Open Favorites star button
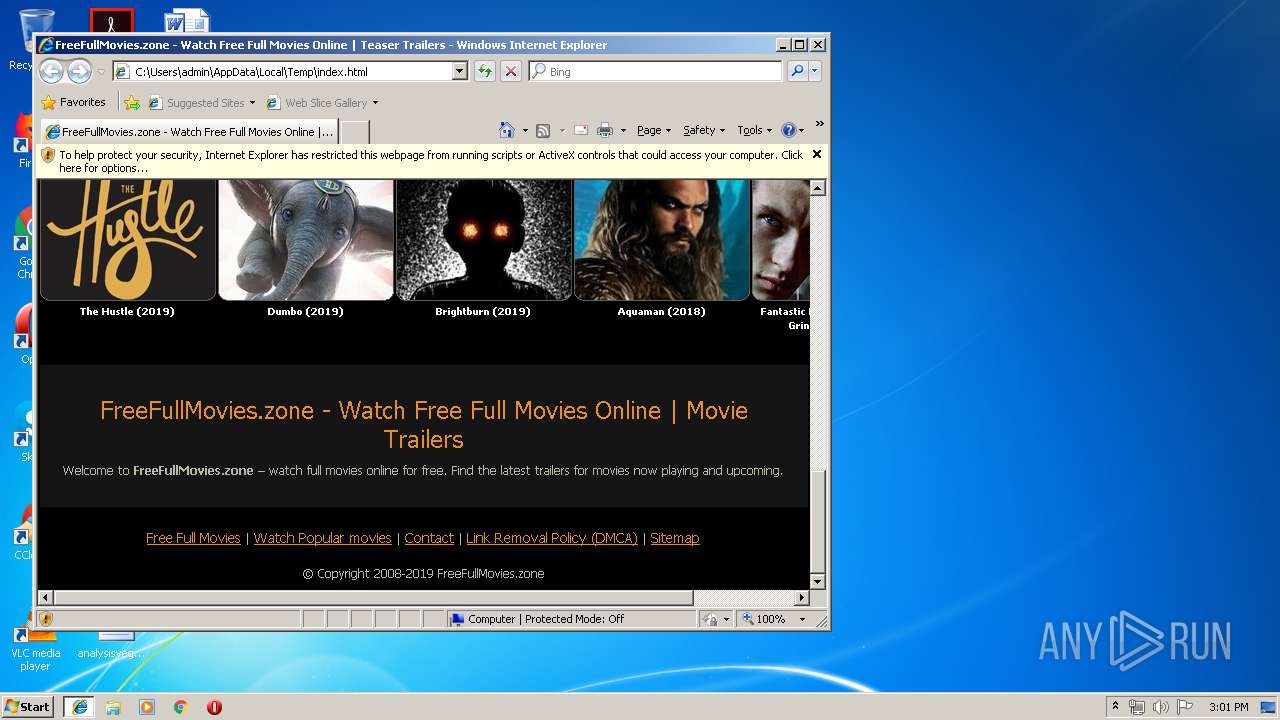Viewport: 1280px width, 720px height. [73, 102]
